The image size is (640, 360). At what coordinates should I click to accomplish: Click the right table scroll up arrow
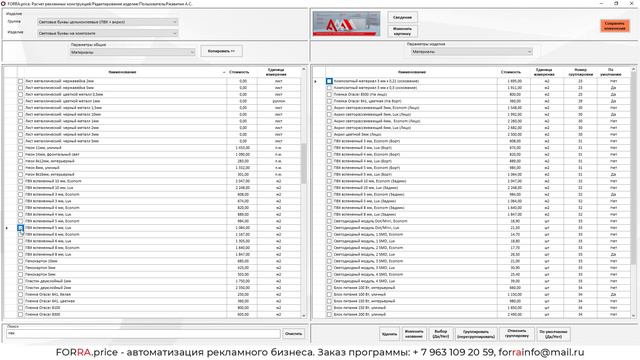coord(633,70)
